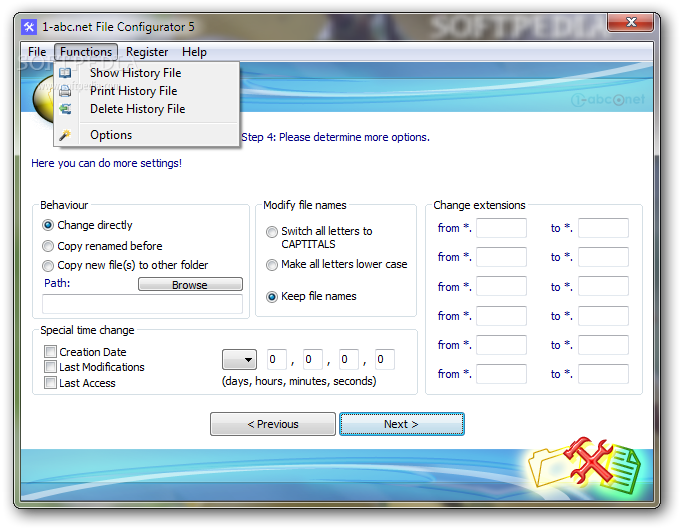Click the third row 'from *.' extension field
Viewport: 681px width, 529px height.
click(501, 287)
